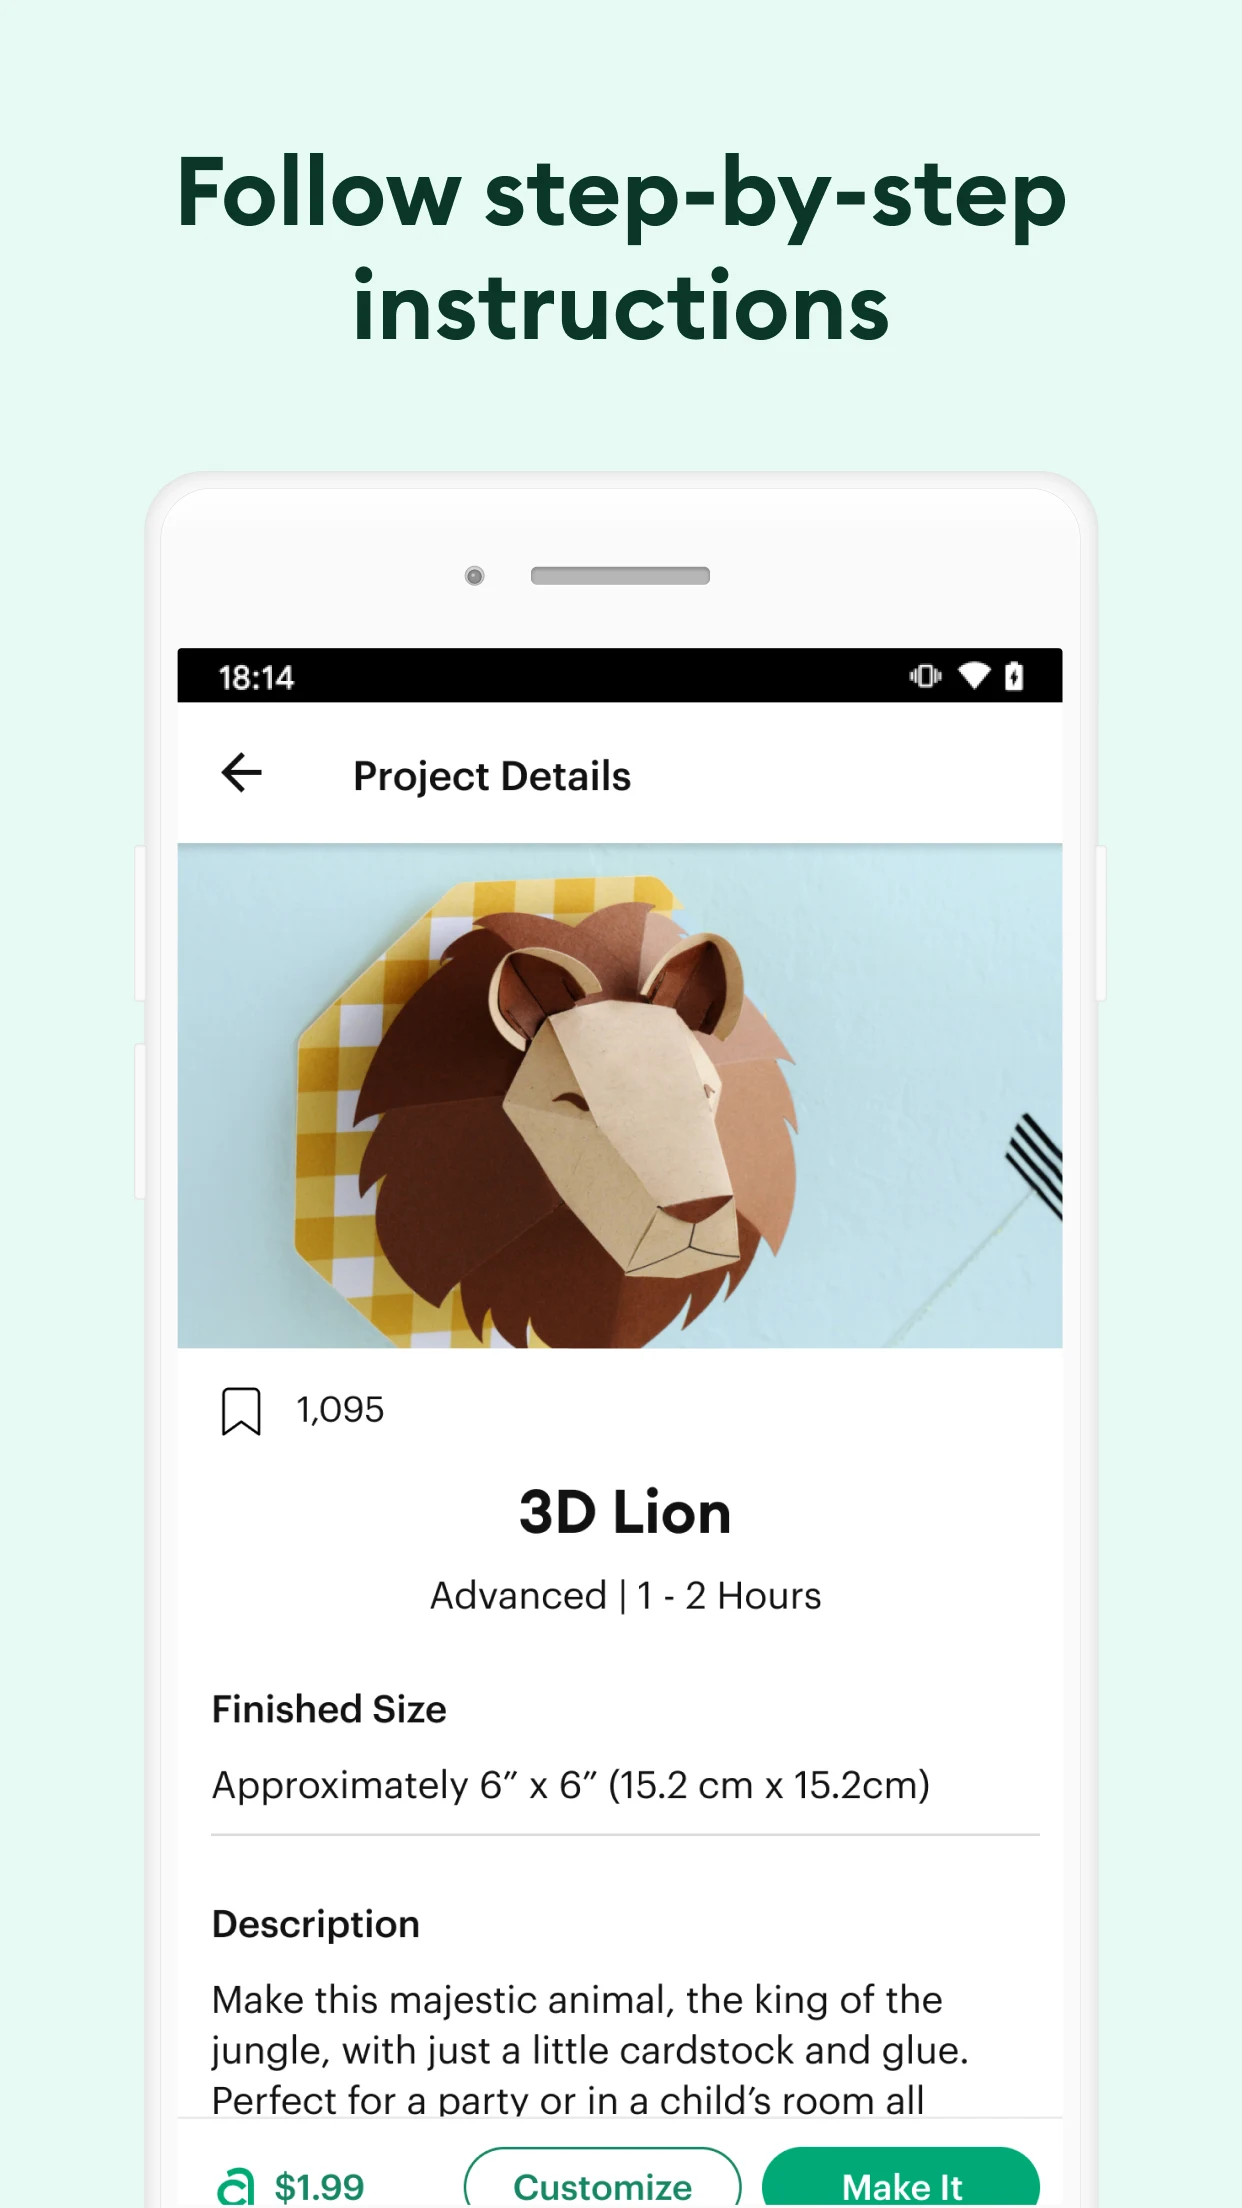
Task: Tap the approximate 6" x 6" size text
Action: click(x=571, y=1786)
